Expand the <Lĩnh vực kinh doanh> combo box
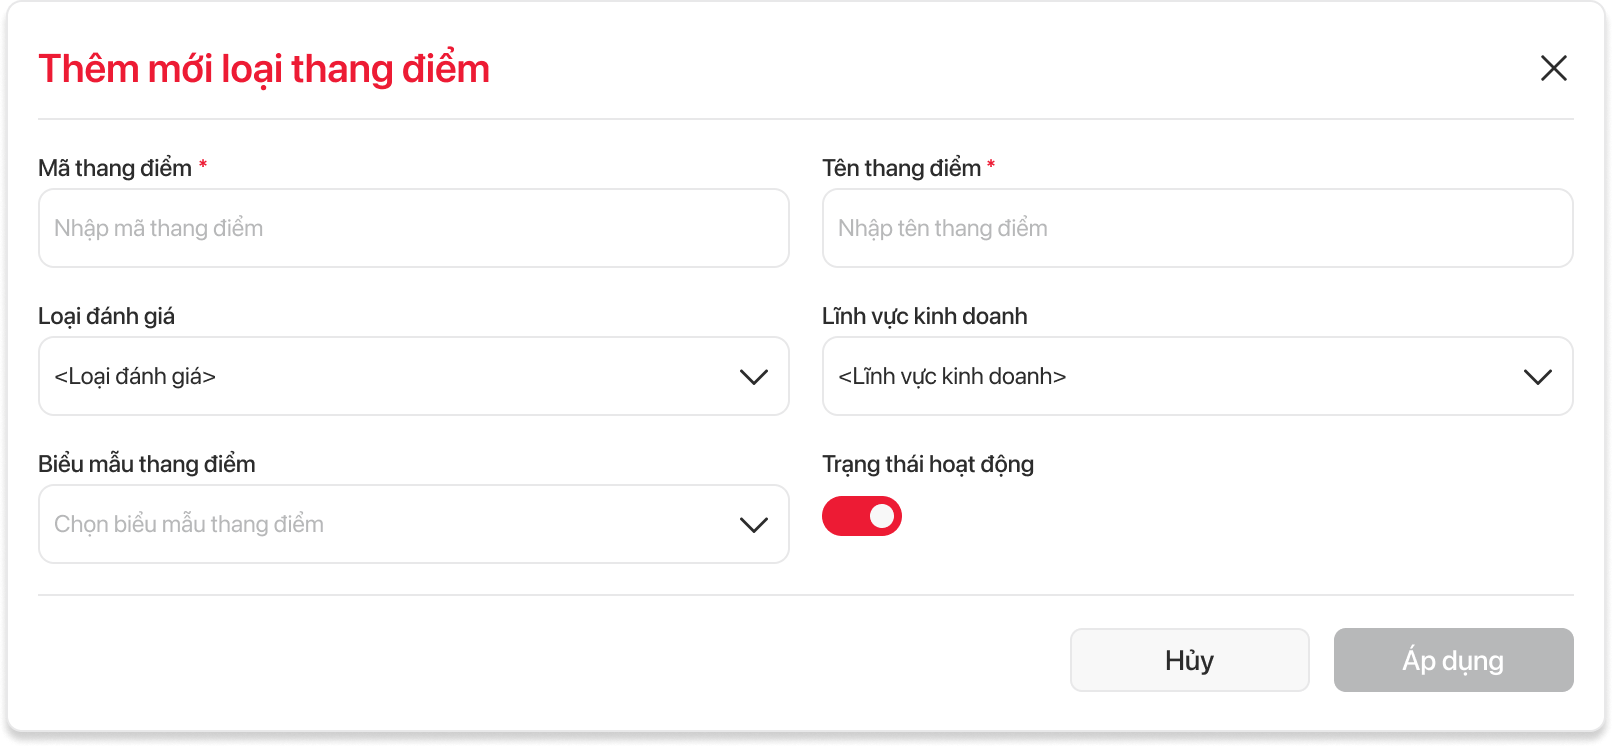The width and height of the screenshot is (1612, 746). tap(1180, 376)
